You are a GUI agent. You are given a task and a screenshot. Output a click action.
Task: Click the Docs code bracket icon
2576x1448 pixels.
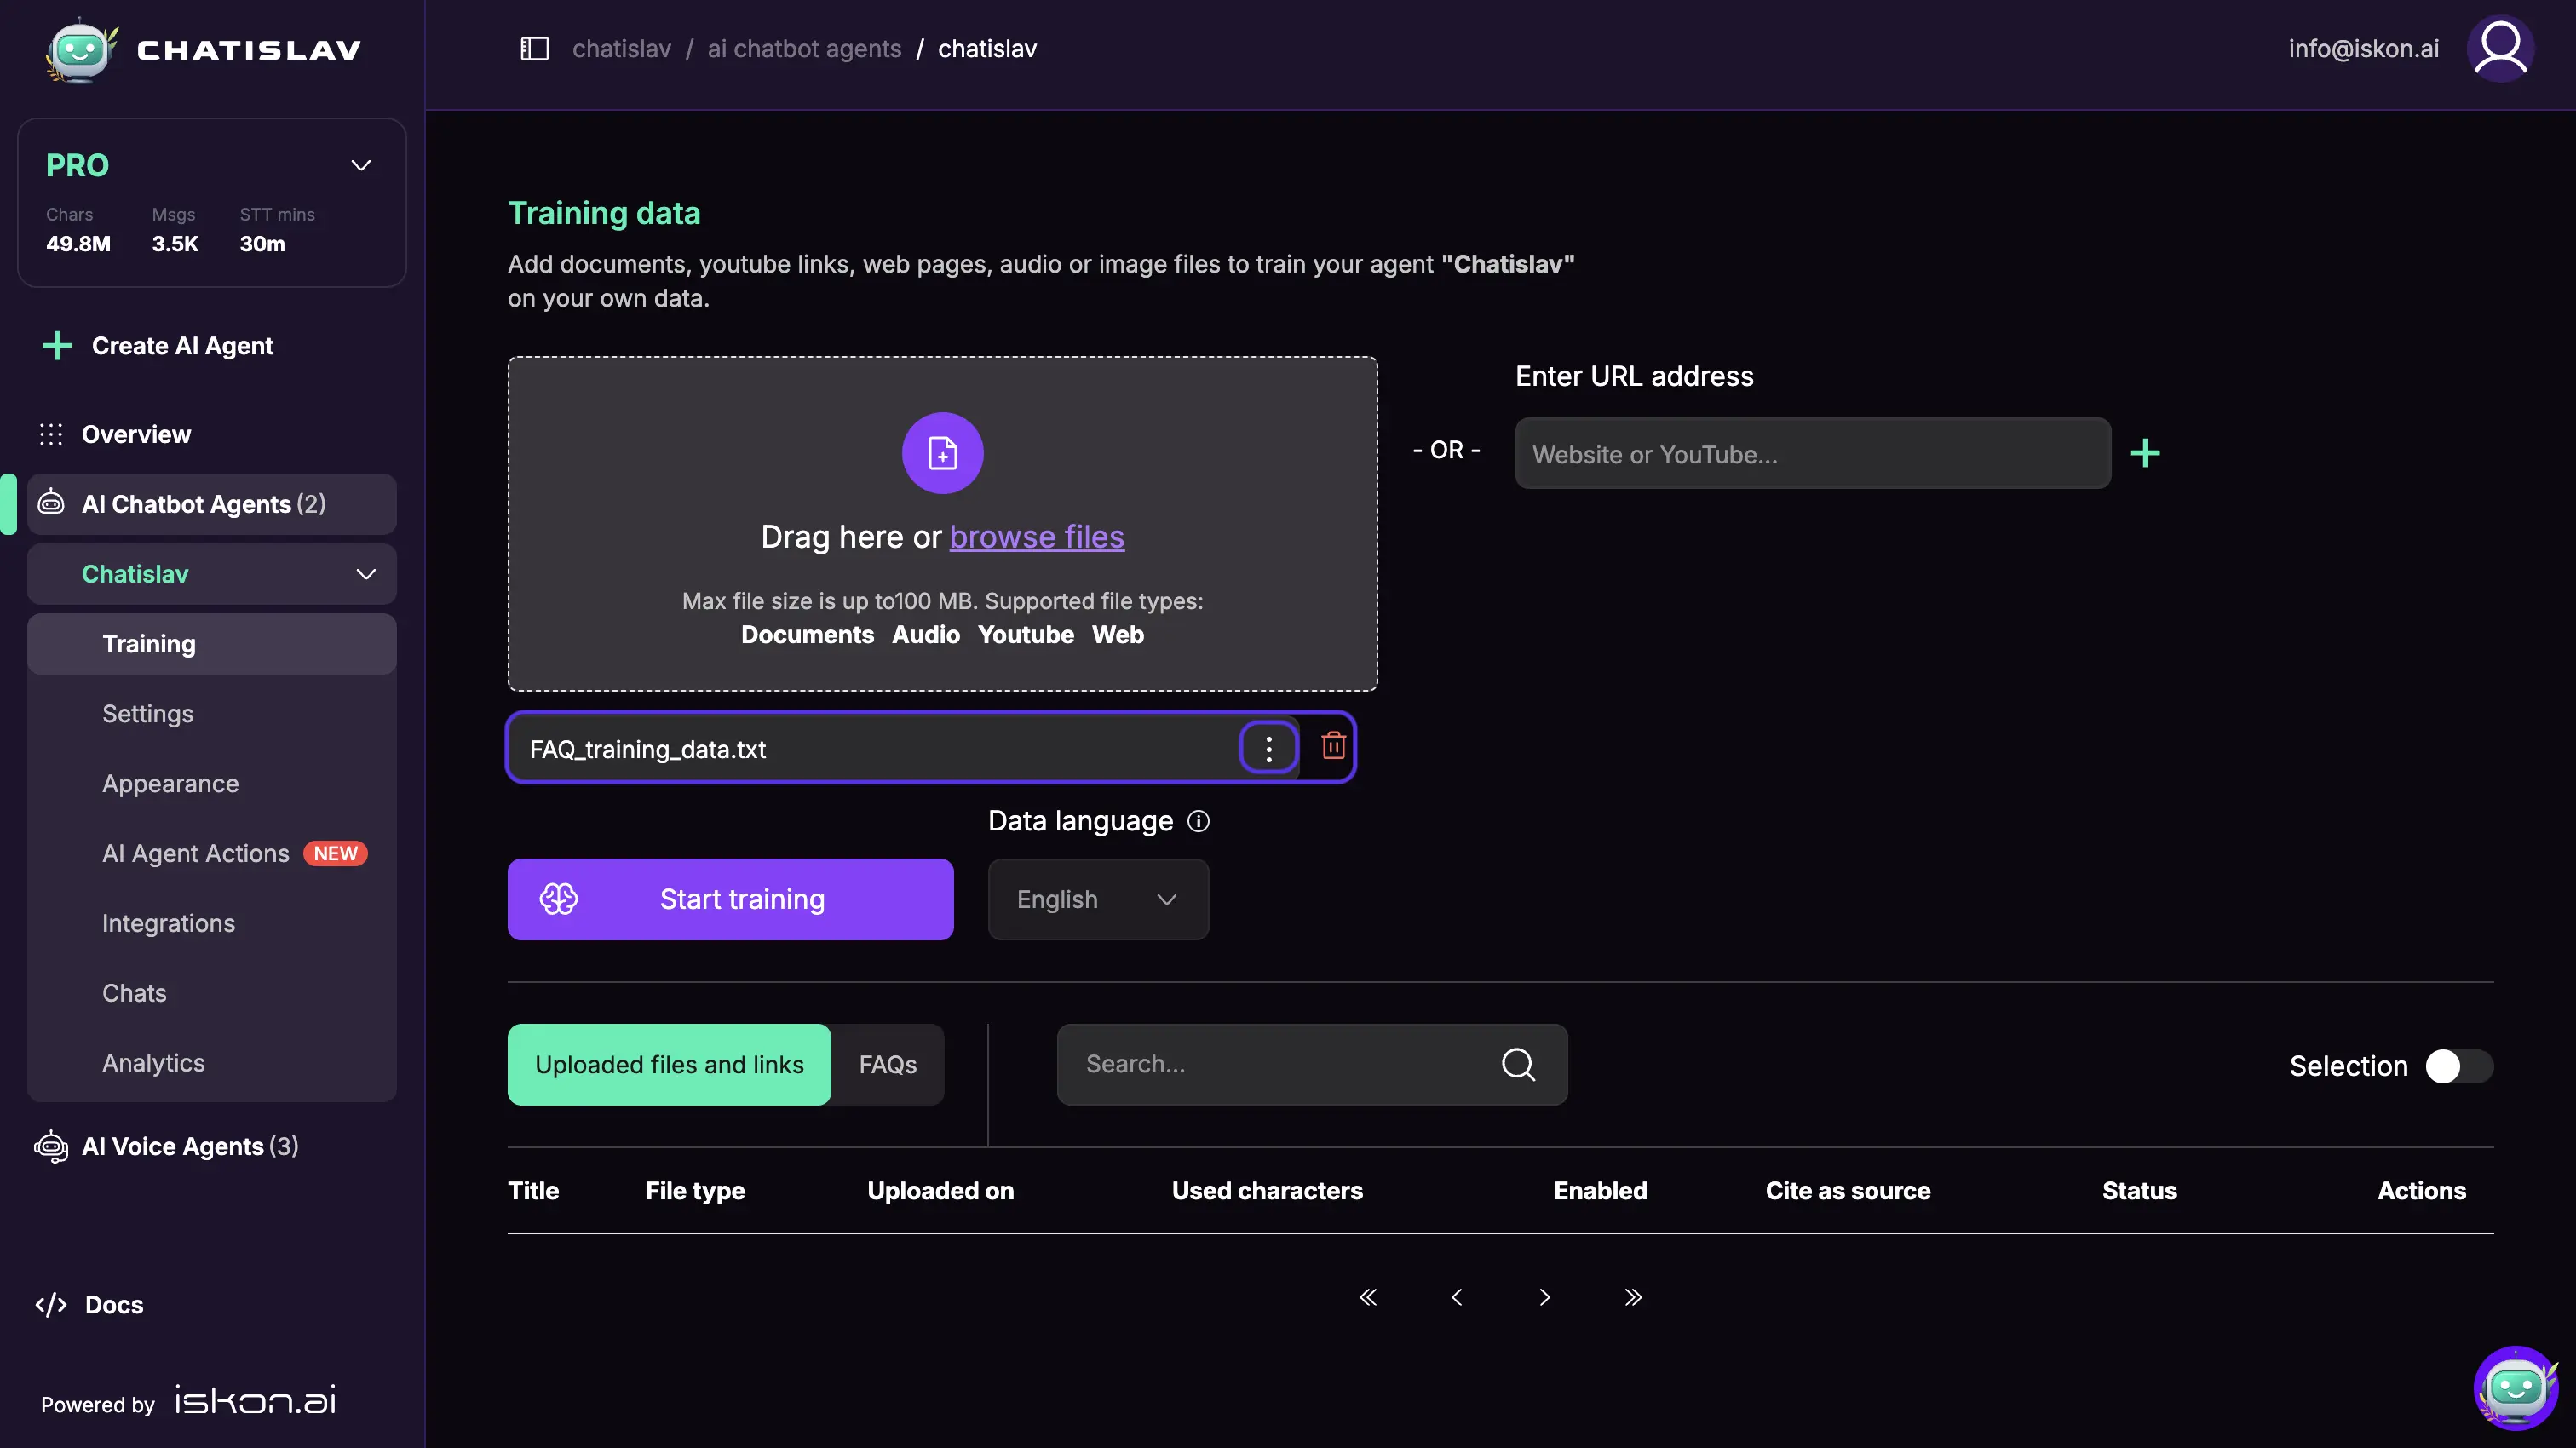[51, 1304]
